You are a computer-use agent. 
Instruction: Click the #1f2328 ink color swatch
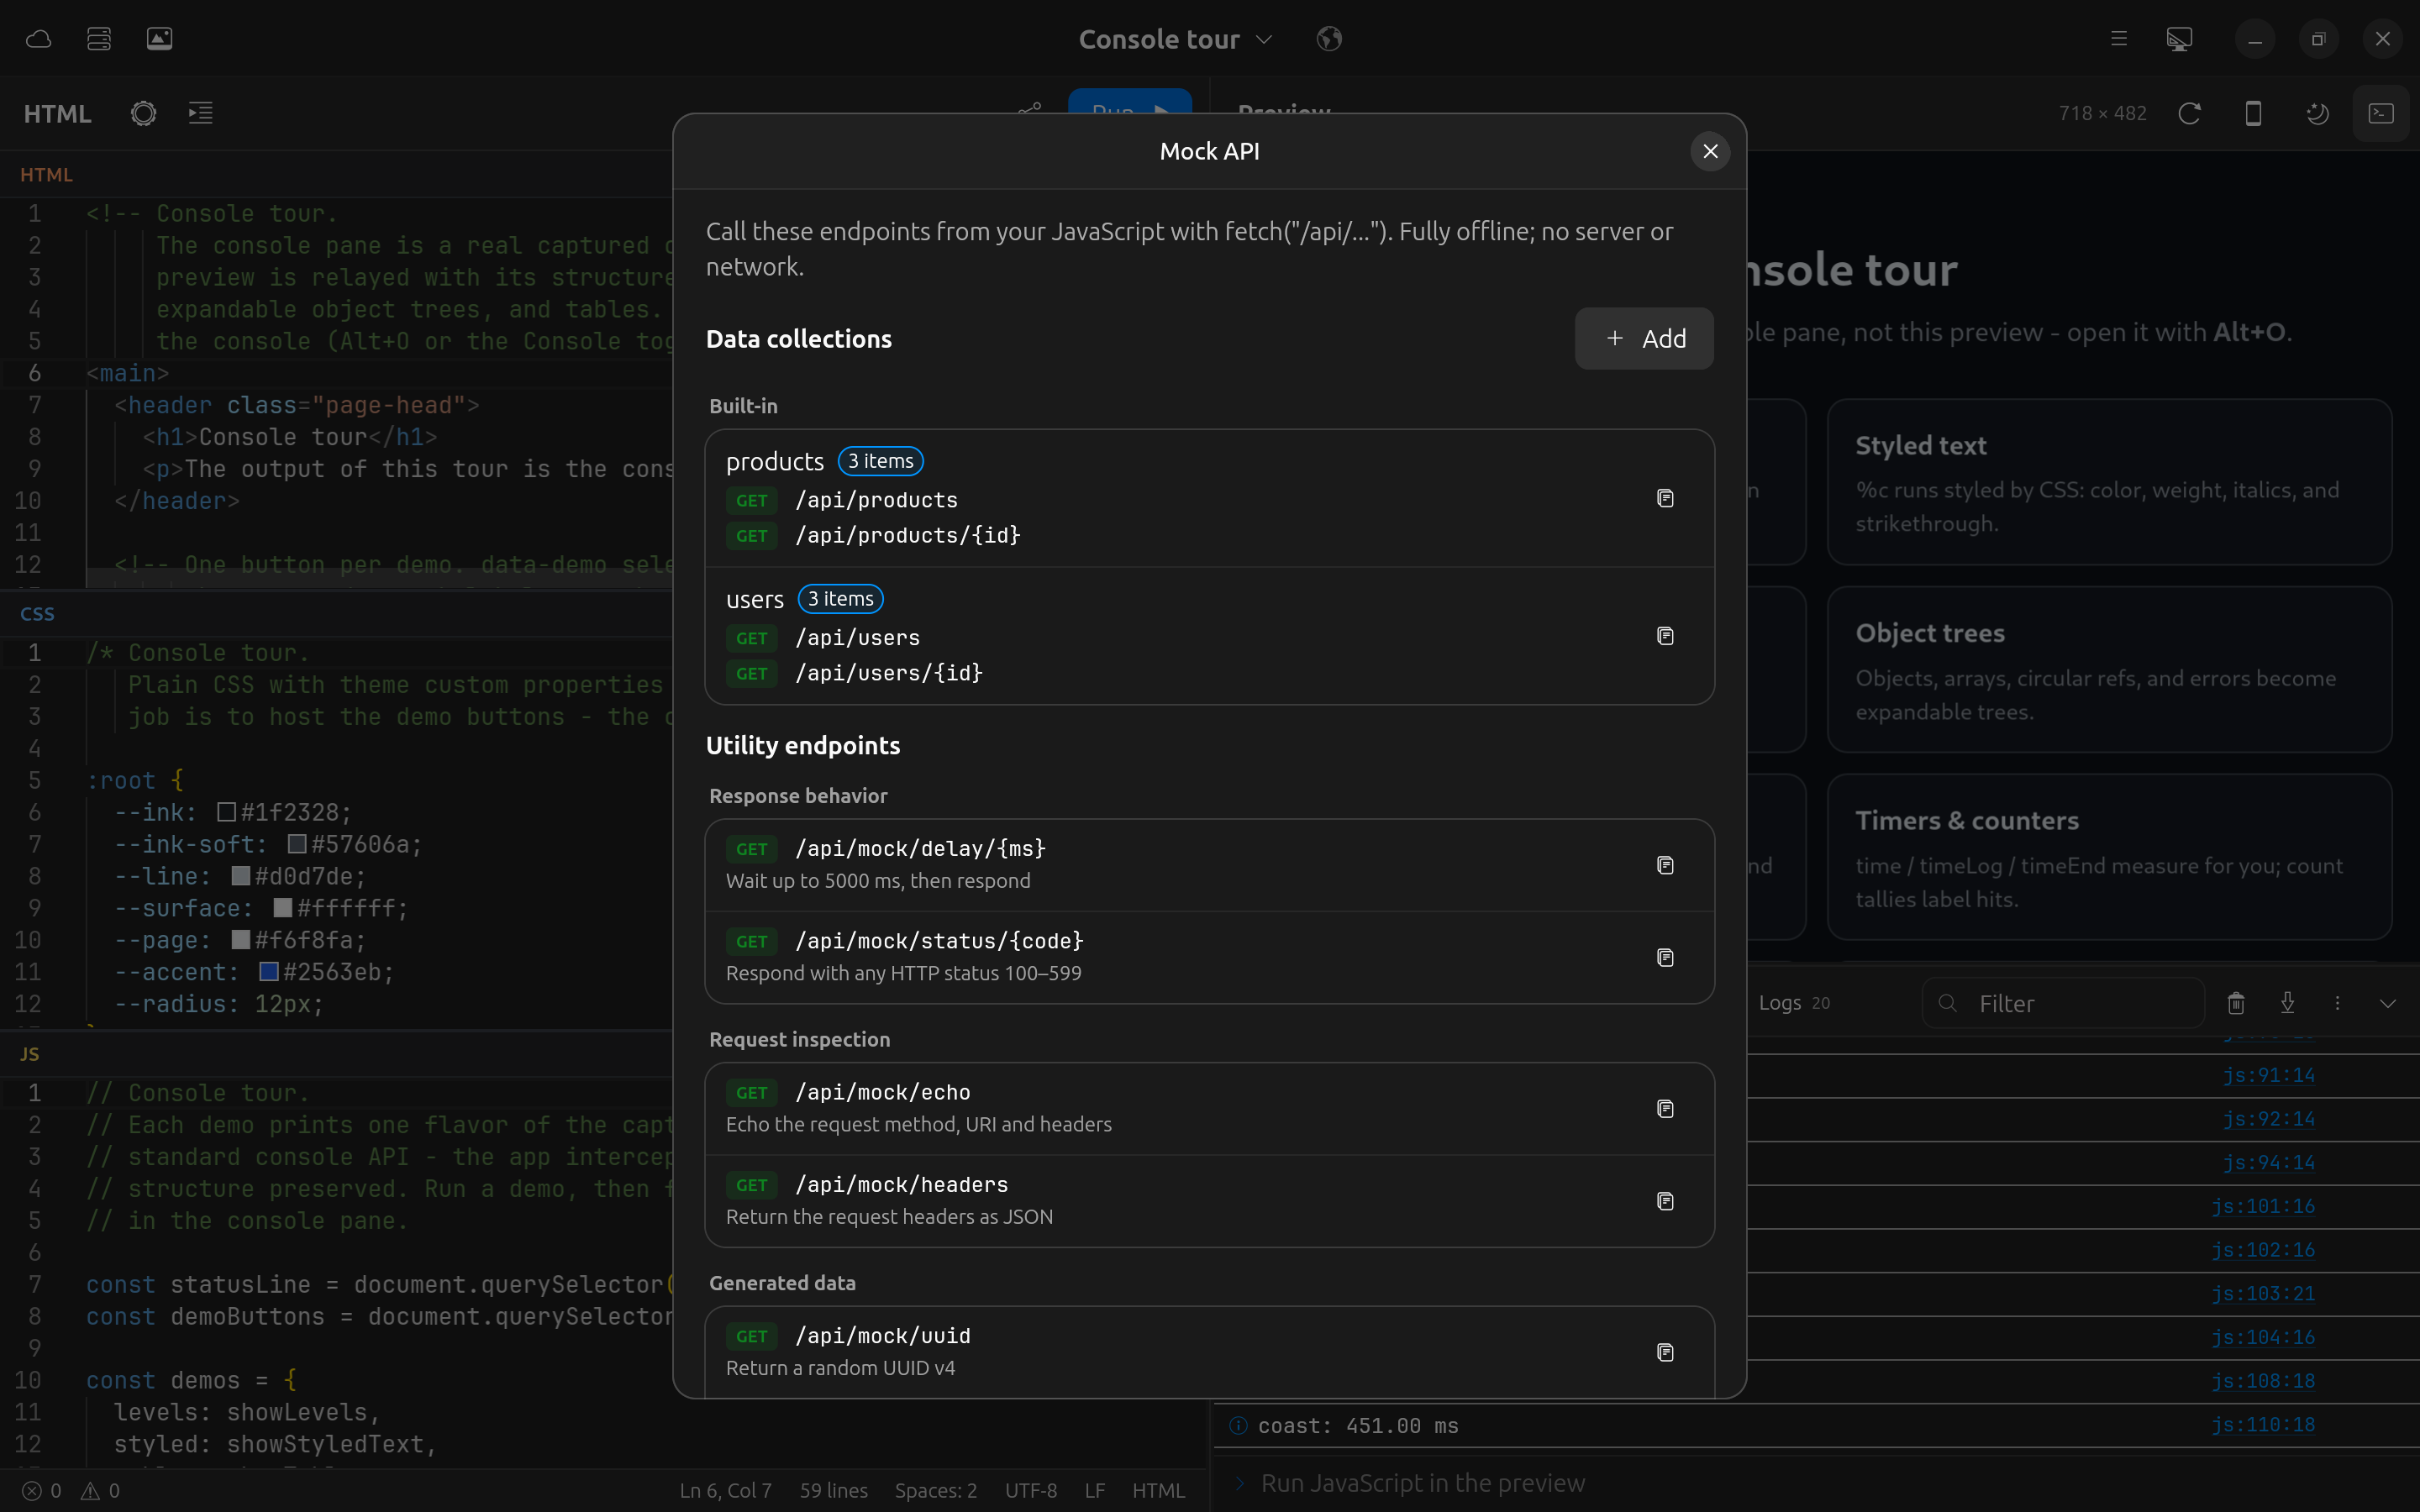coord(227,812)
